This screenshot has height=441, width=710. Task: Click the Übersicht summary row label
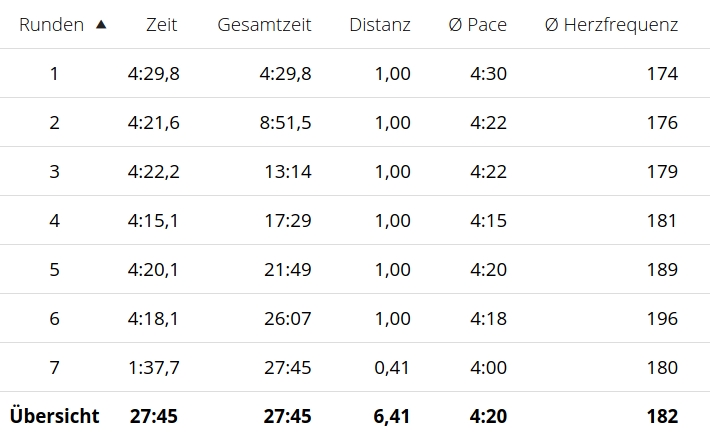tap(55, 417)
